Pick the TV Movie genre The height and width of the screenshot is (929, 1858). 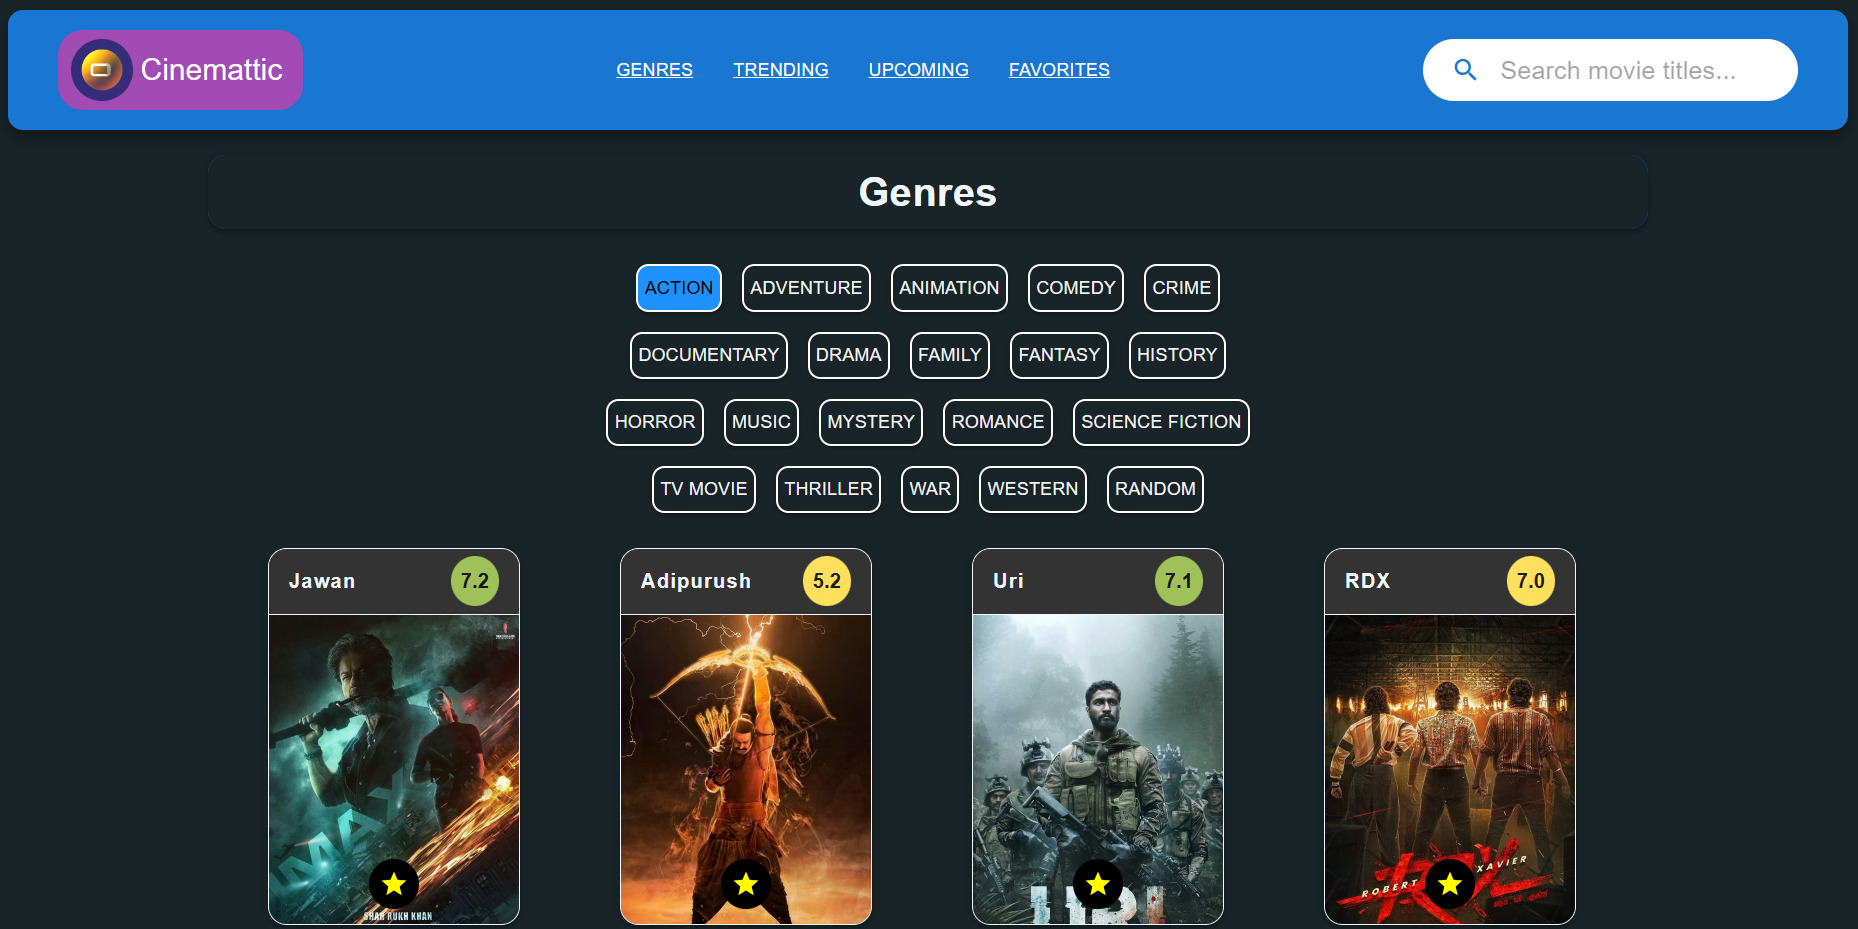pyautogui.click(x=704, y=489)
